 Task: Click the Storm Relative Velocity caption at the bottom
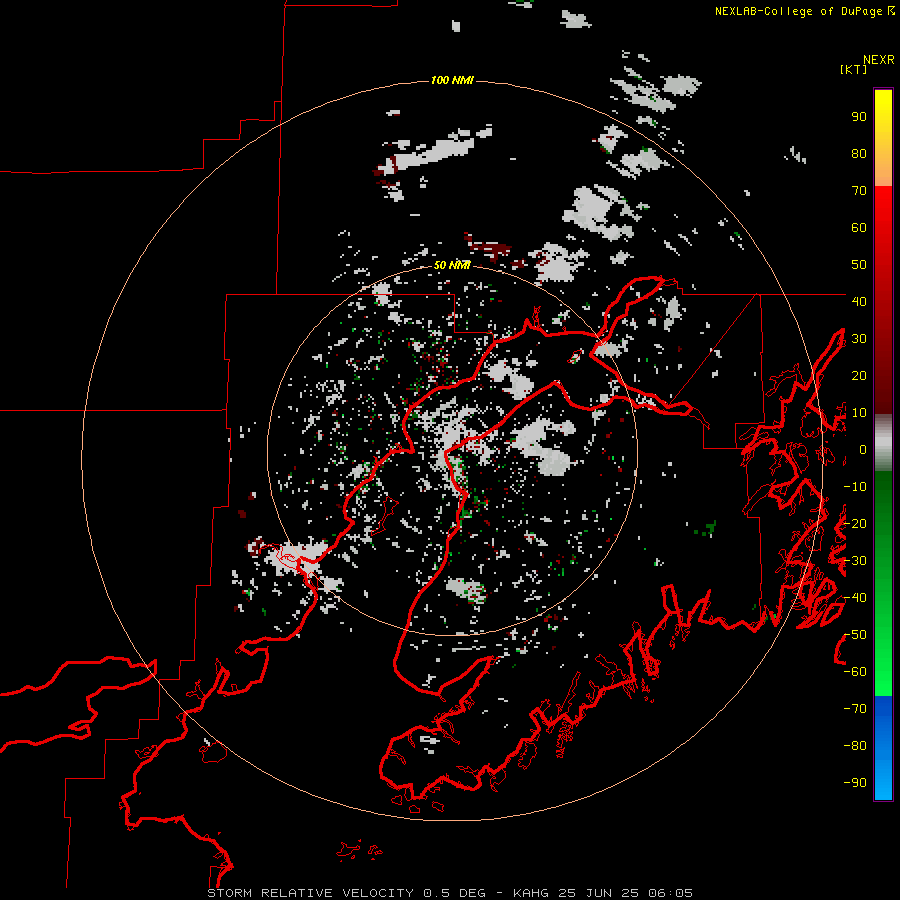tap(450, 893)
